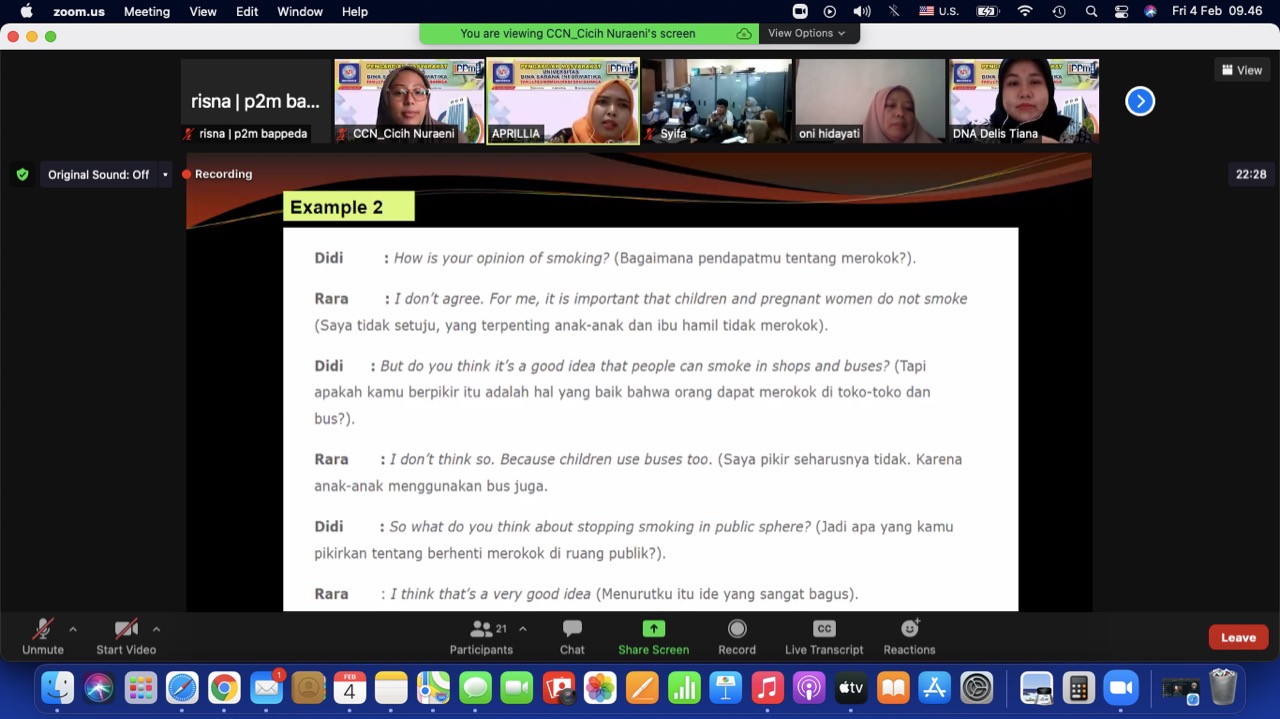Click the green encryption shield icon

pos(22,174)
